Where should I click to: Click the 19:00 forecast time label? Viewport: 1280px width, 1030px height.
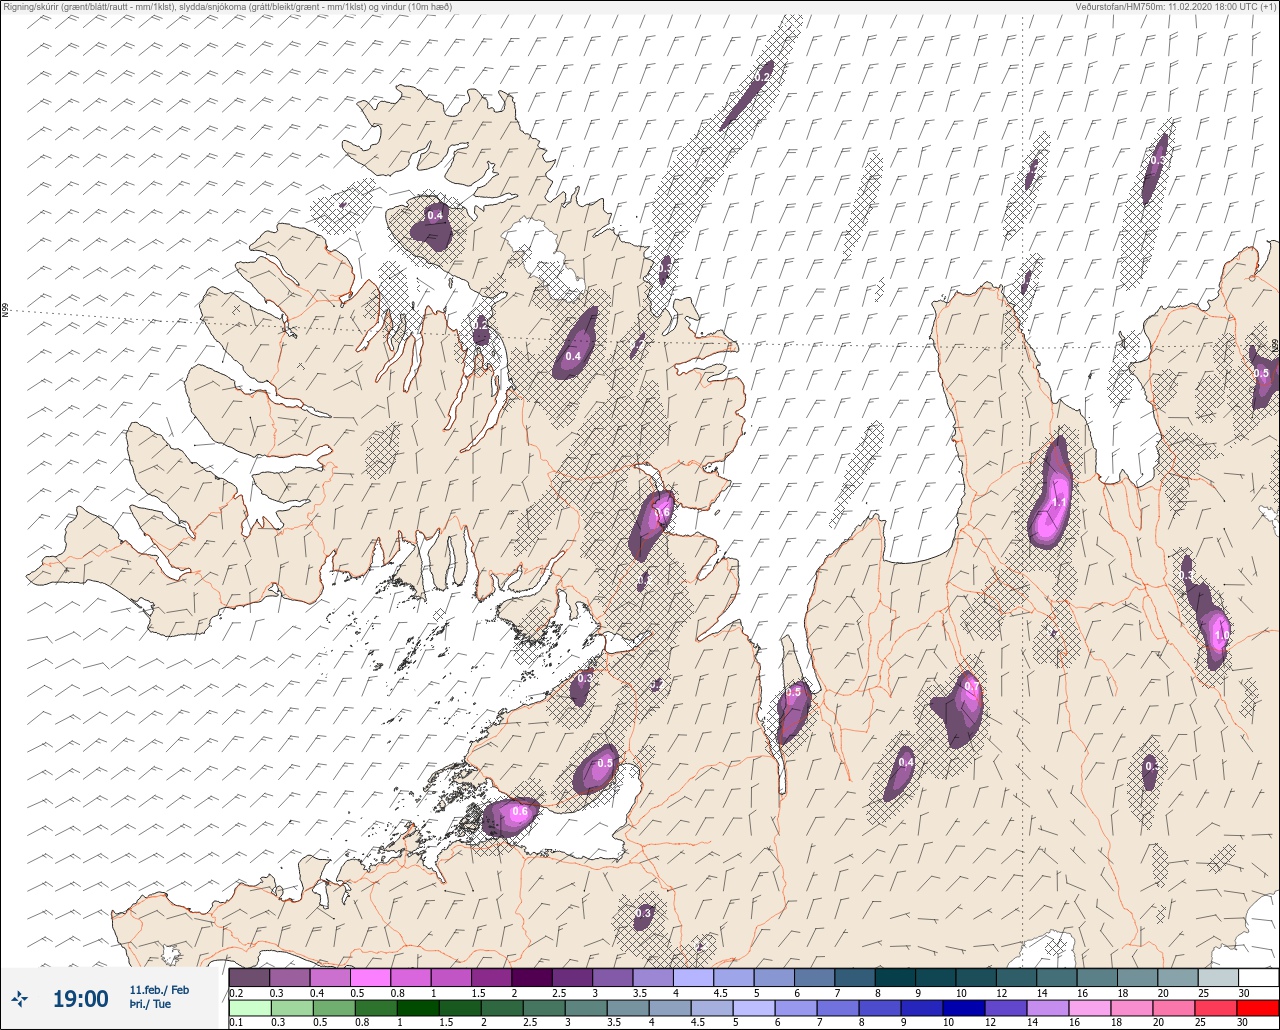(80, 999)
